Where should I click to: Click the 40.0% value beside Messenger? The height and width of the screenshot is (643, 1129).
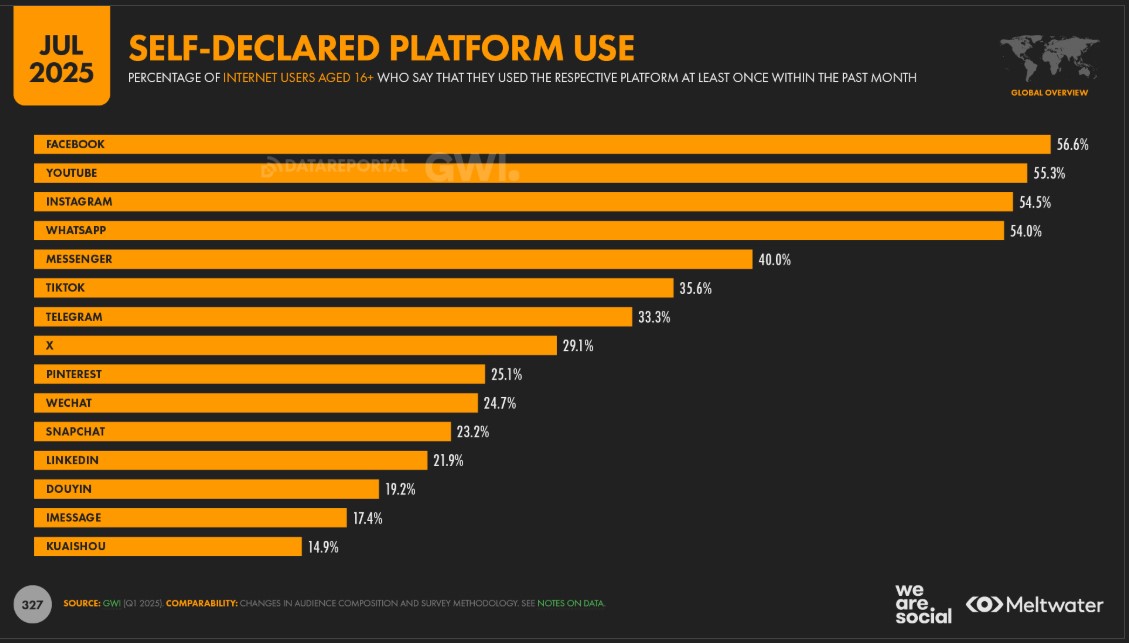(775, 260)
